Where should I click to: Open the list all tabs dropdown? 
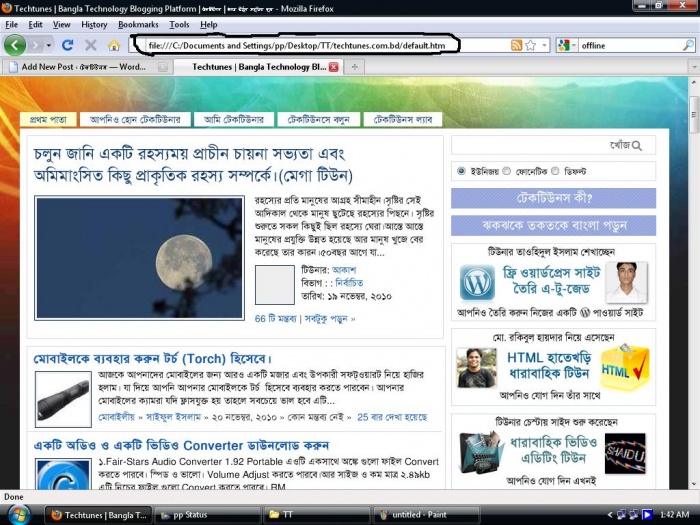click(694, 67)
